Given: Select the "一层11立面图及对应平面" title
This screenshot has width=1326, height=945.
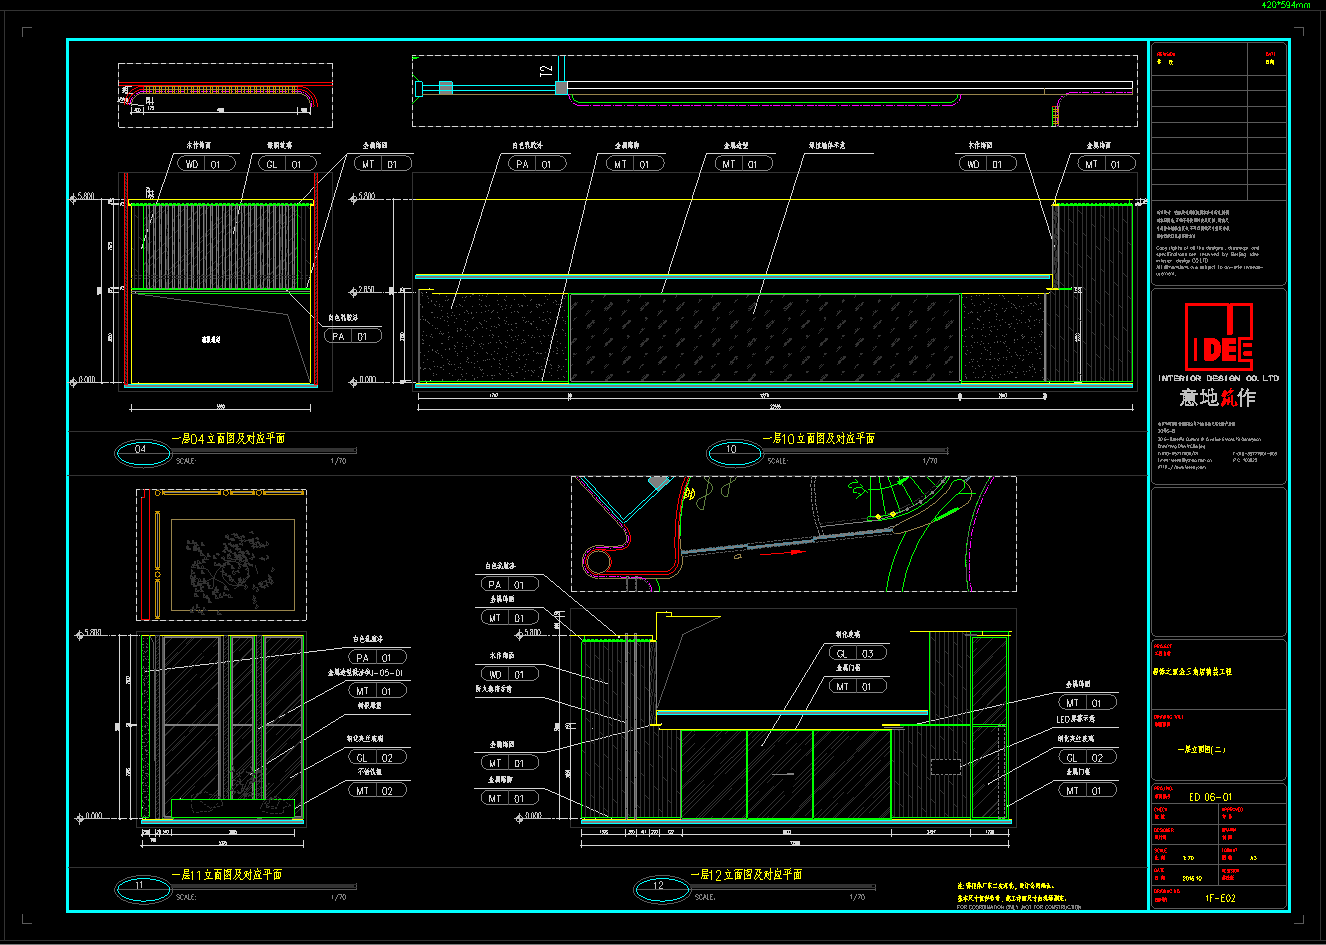Looking at the screenshot, I should tap(226, 874).
